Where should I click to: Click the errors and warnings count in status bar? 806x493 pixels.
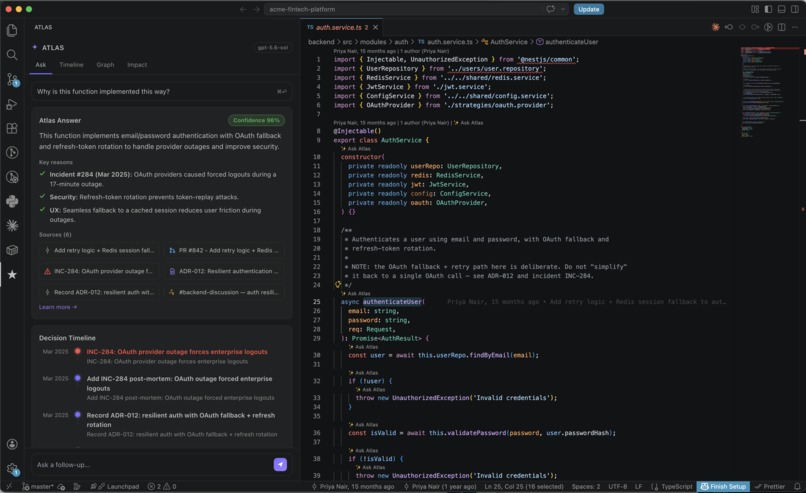point(162,486)
